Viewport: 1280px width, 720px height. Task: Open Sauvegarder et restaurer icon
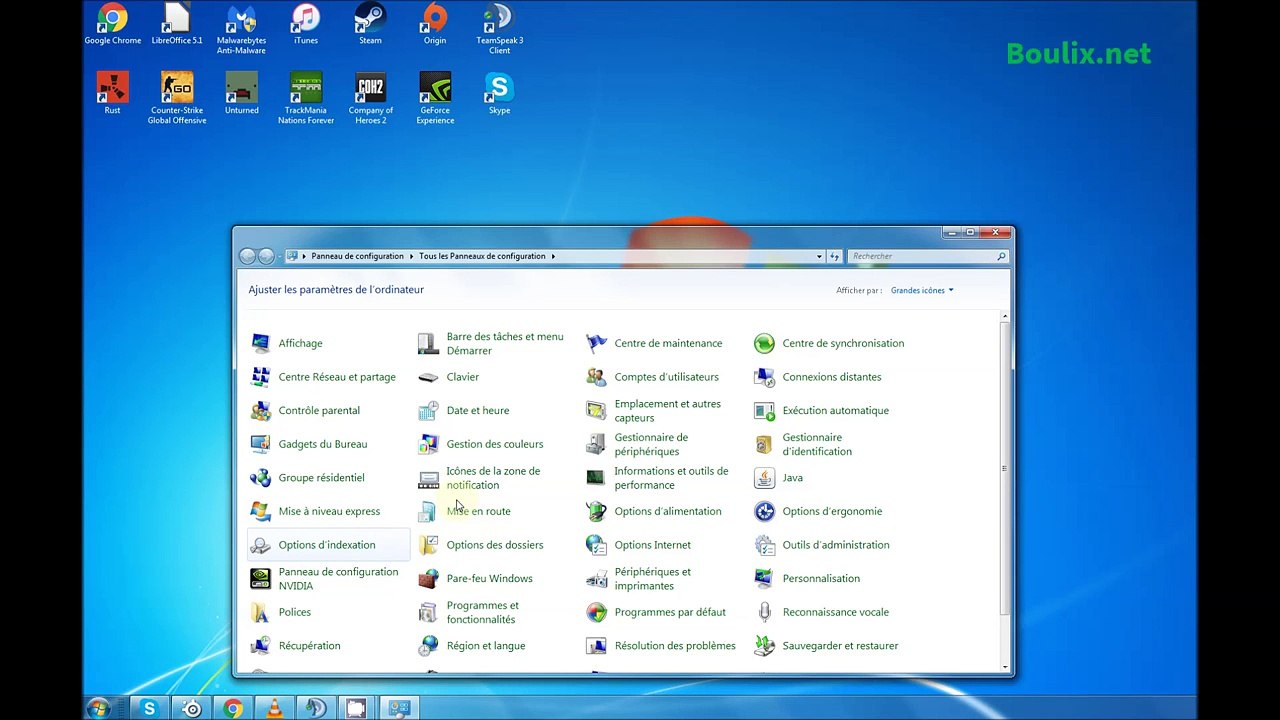click(x=765, y=646)
